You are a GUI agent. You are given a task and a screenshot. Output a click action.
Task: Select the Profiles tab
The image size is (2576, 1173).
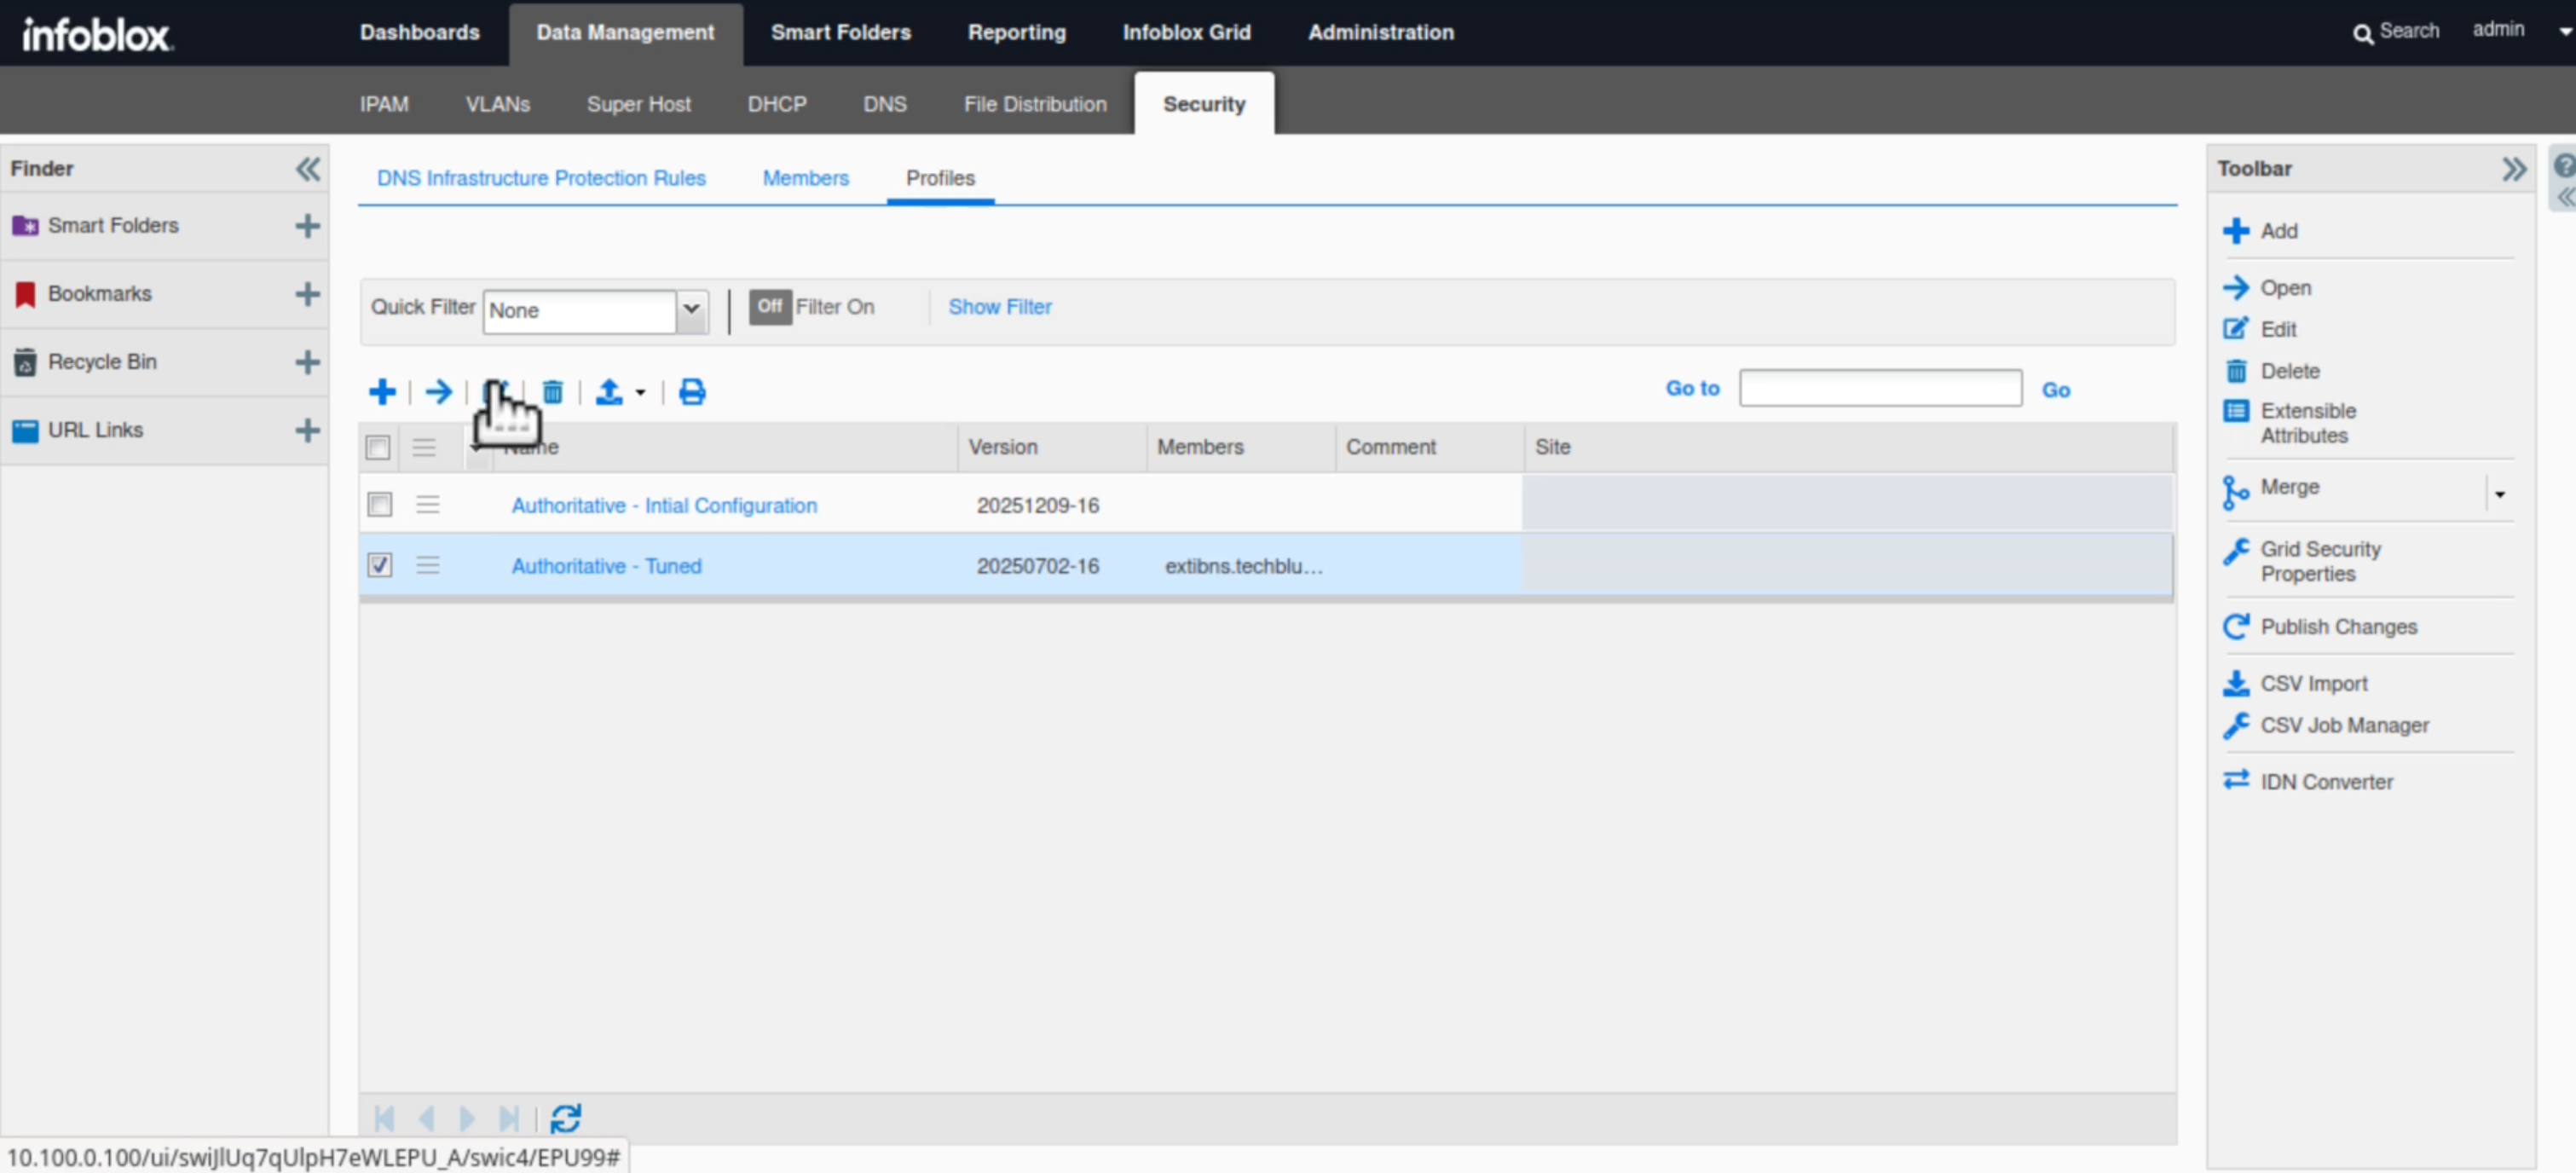tap(940, 178)
